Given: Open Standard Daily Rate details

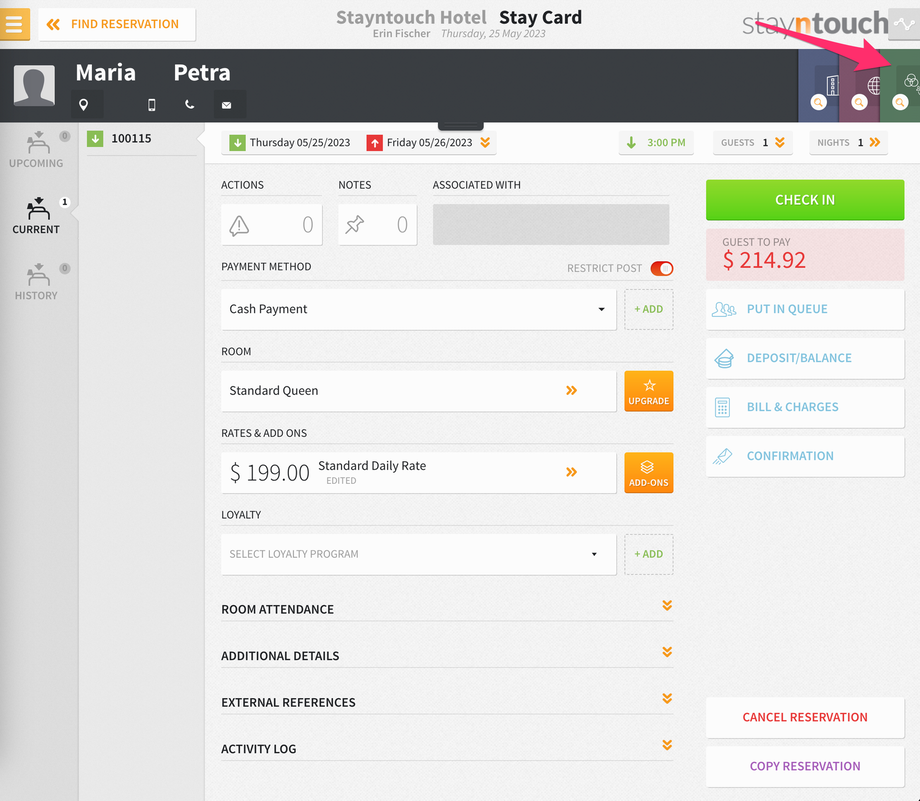Looking at the screenshot, I should coord(418,472).
